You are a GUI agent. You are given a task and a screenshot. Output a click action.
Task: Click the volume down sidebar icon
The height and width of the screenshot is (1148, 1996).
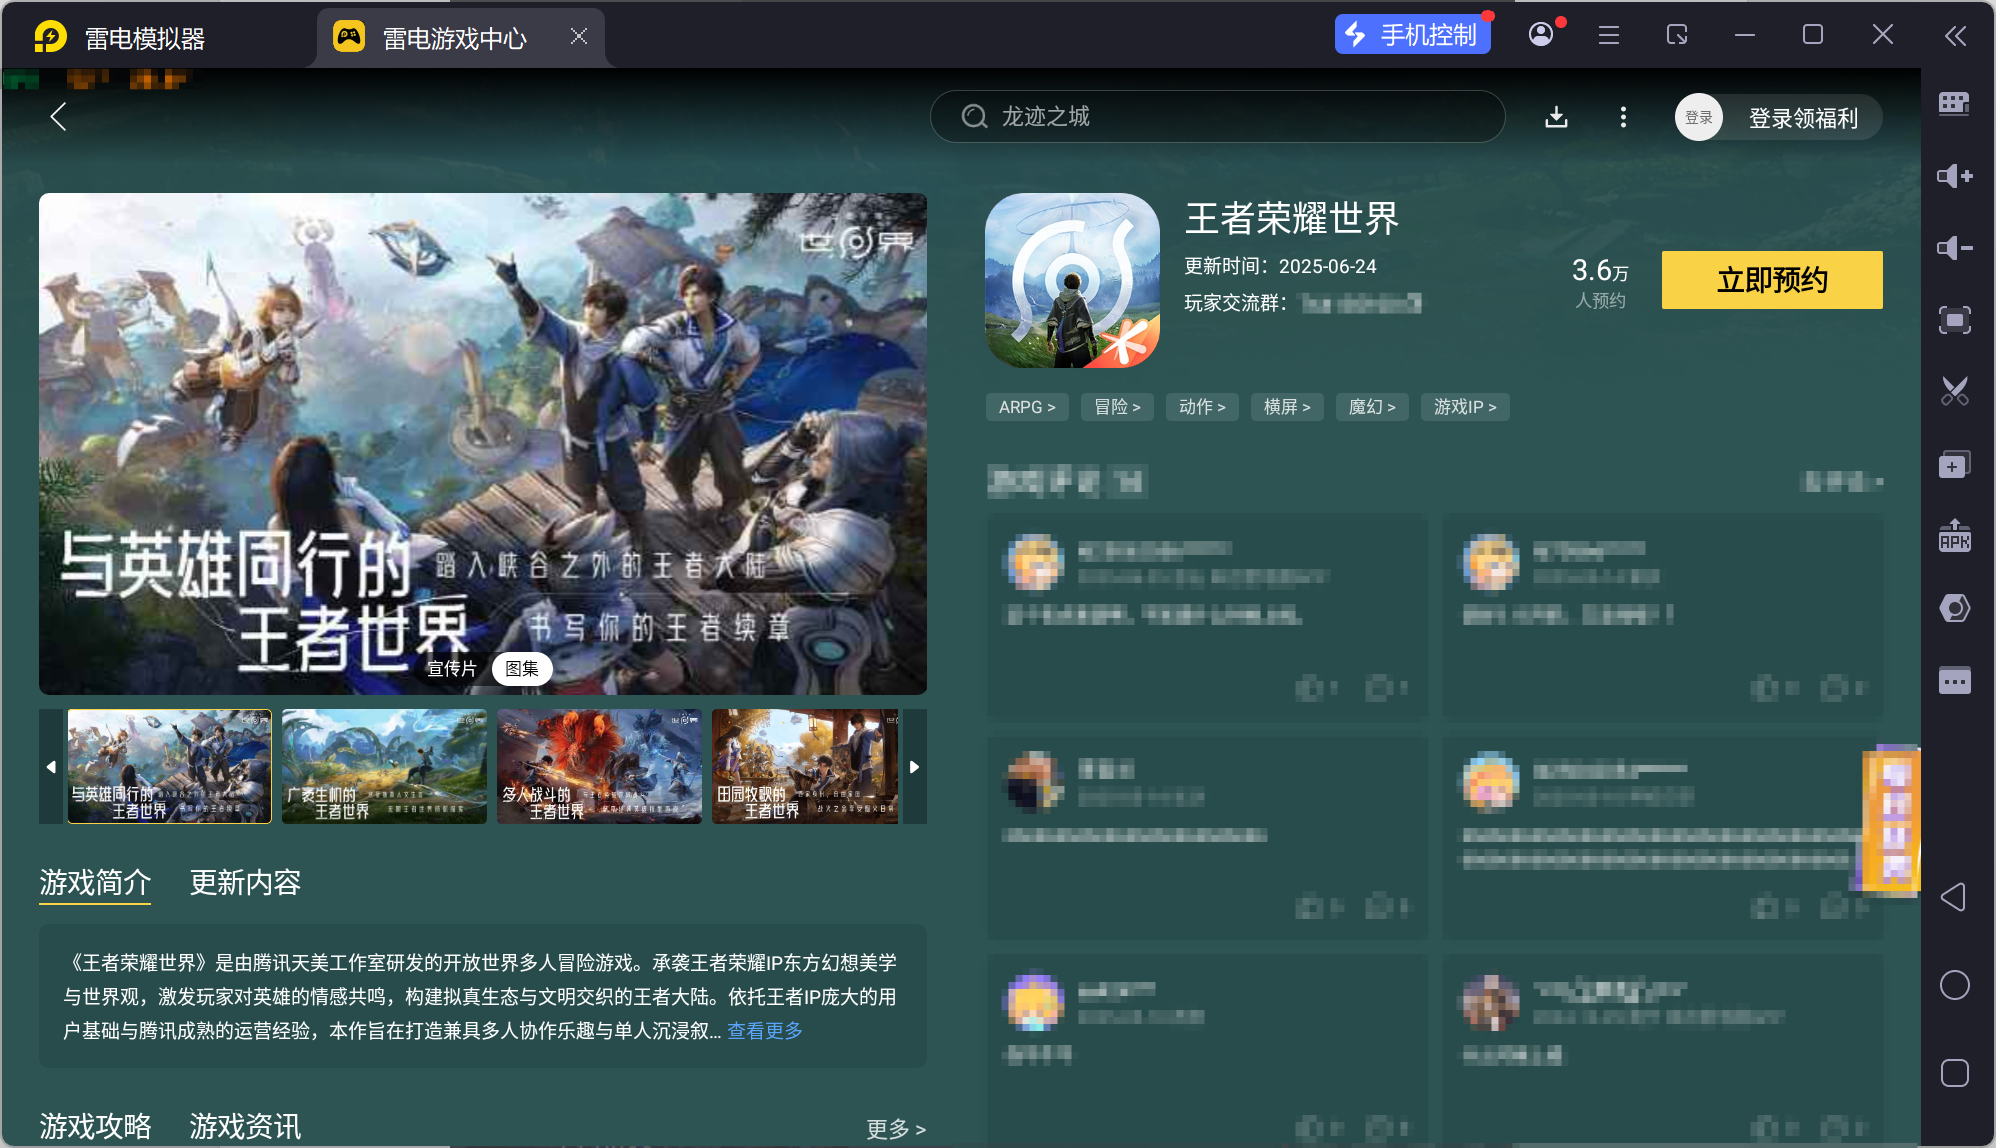1954,248
